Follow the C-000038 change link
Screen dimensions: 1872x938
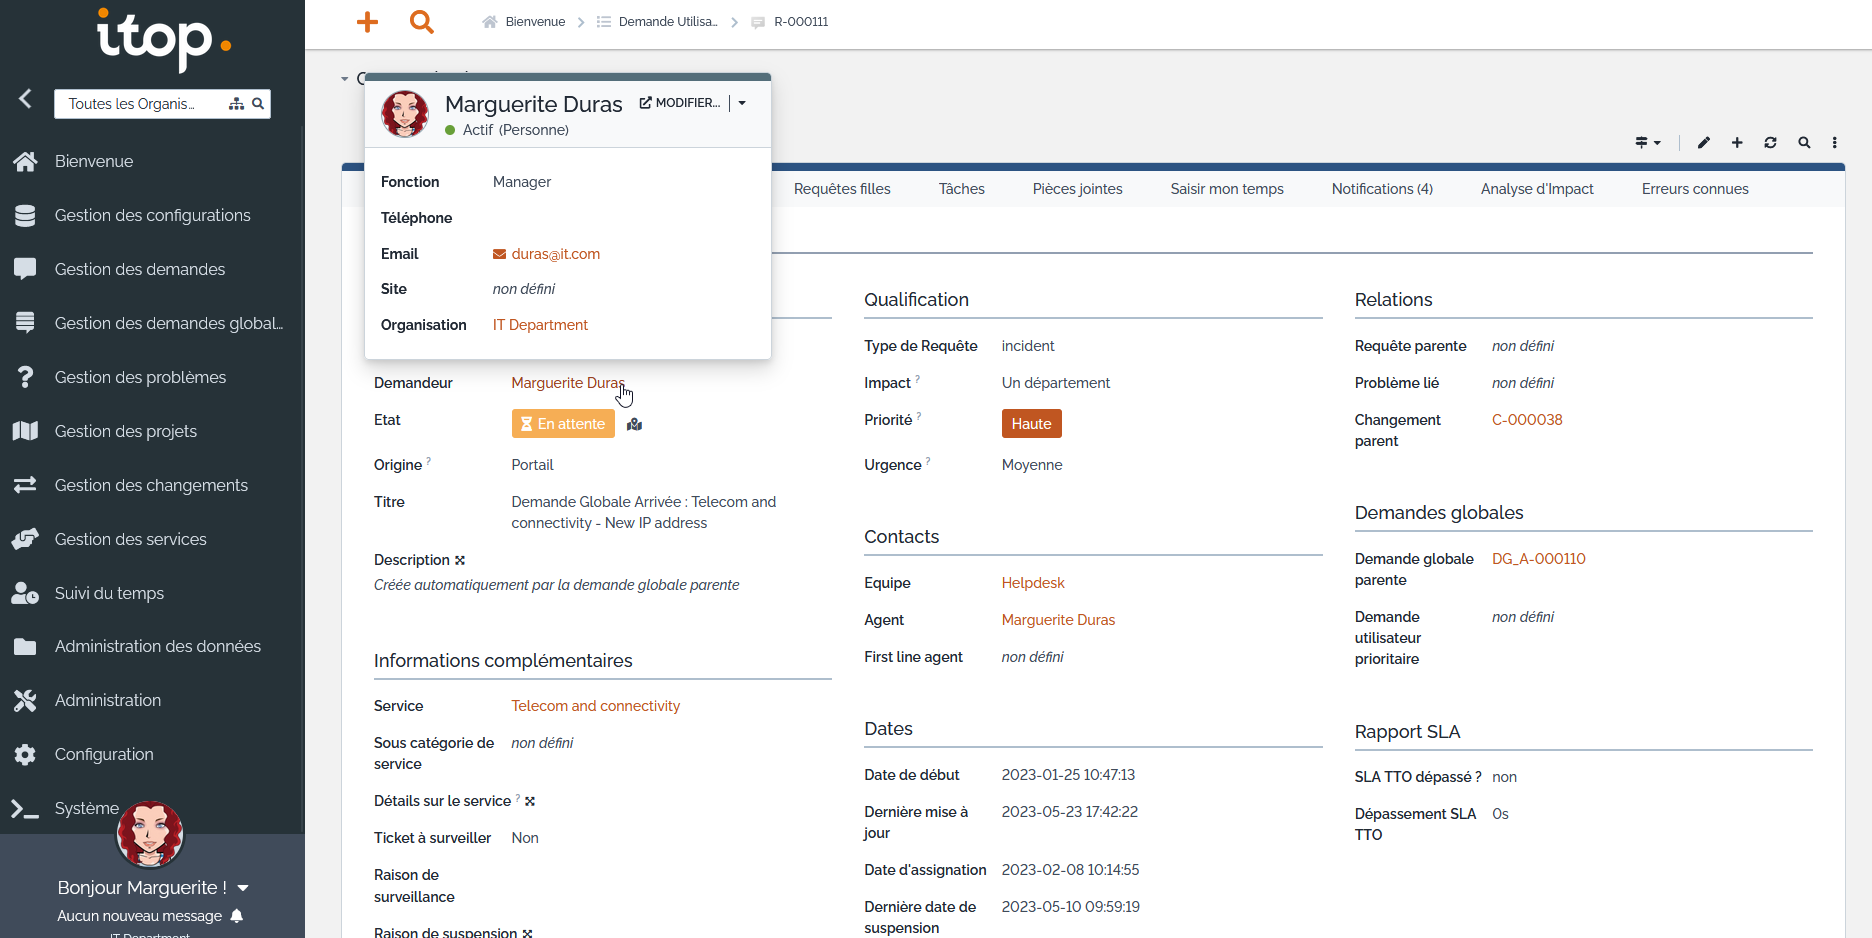[1527, 419]
